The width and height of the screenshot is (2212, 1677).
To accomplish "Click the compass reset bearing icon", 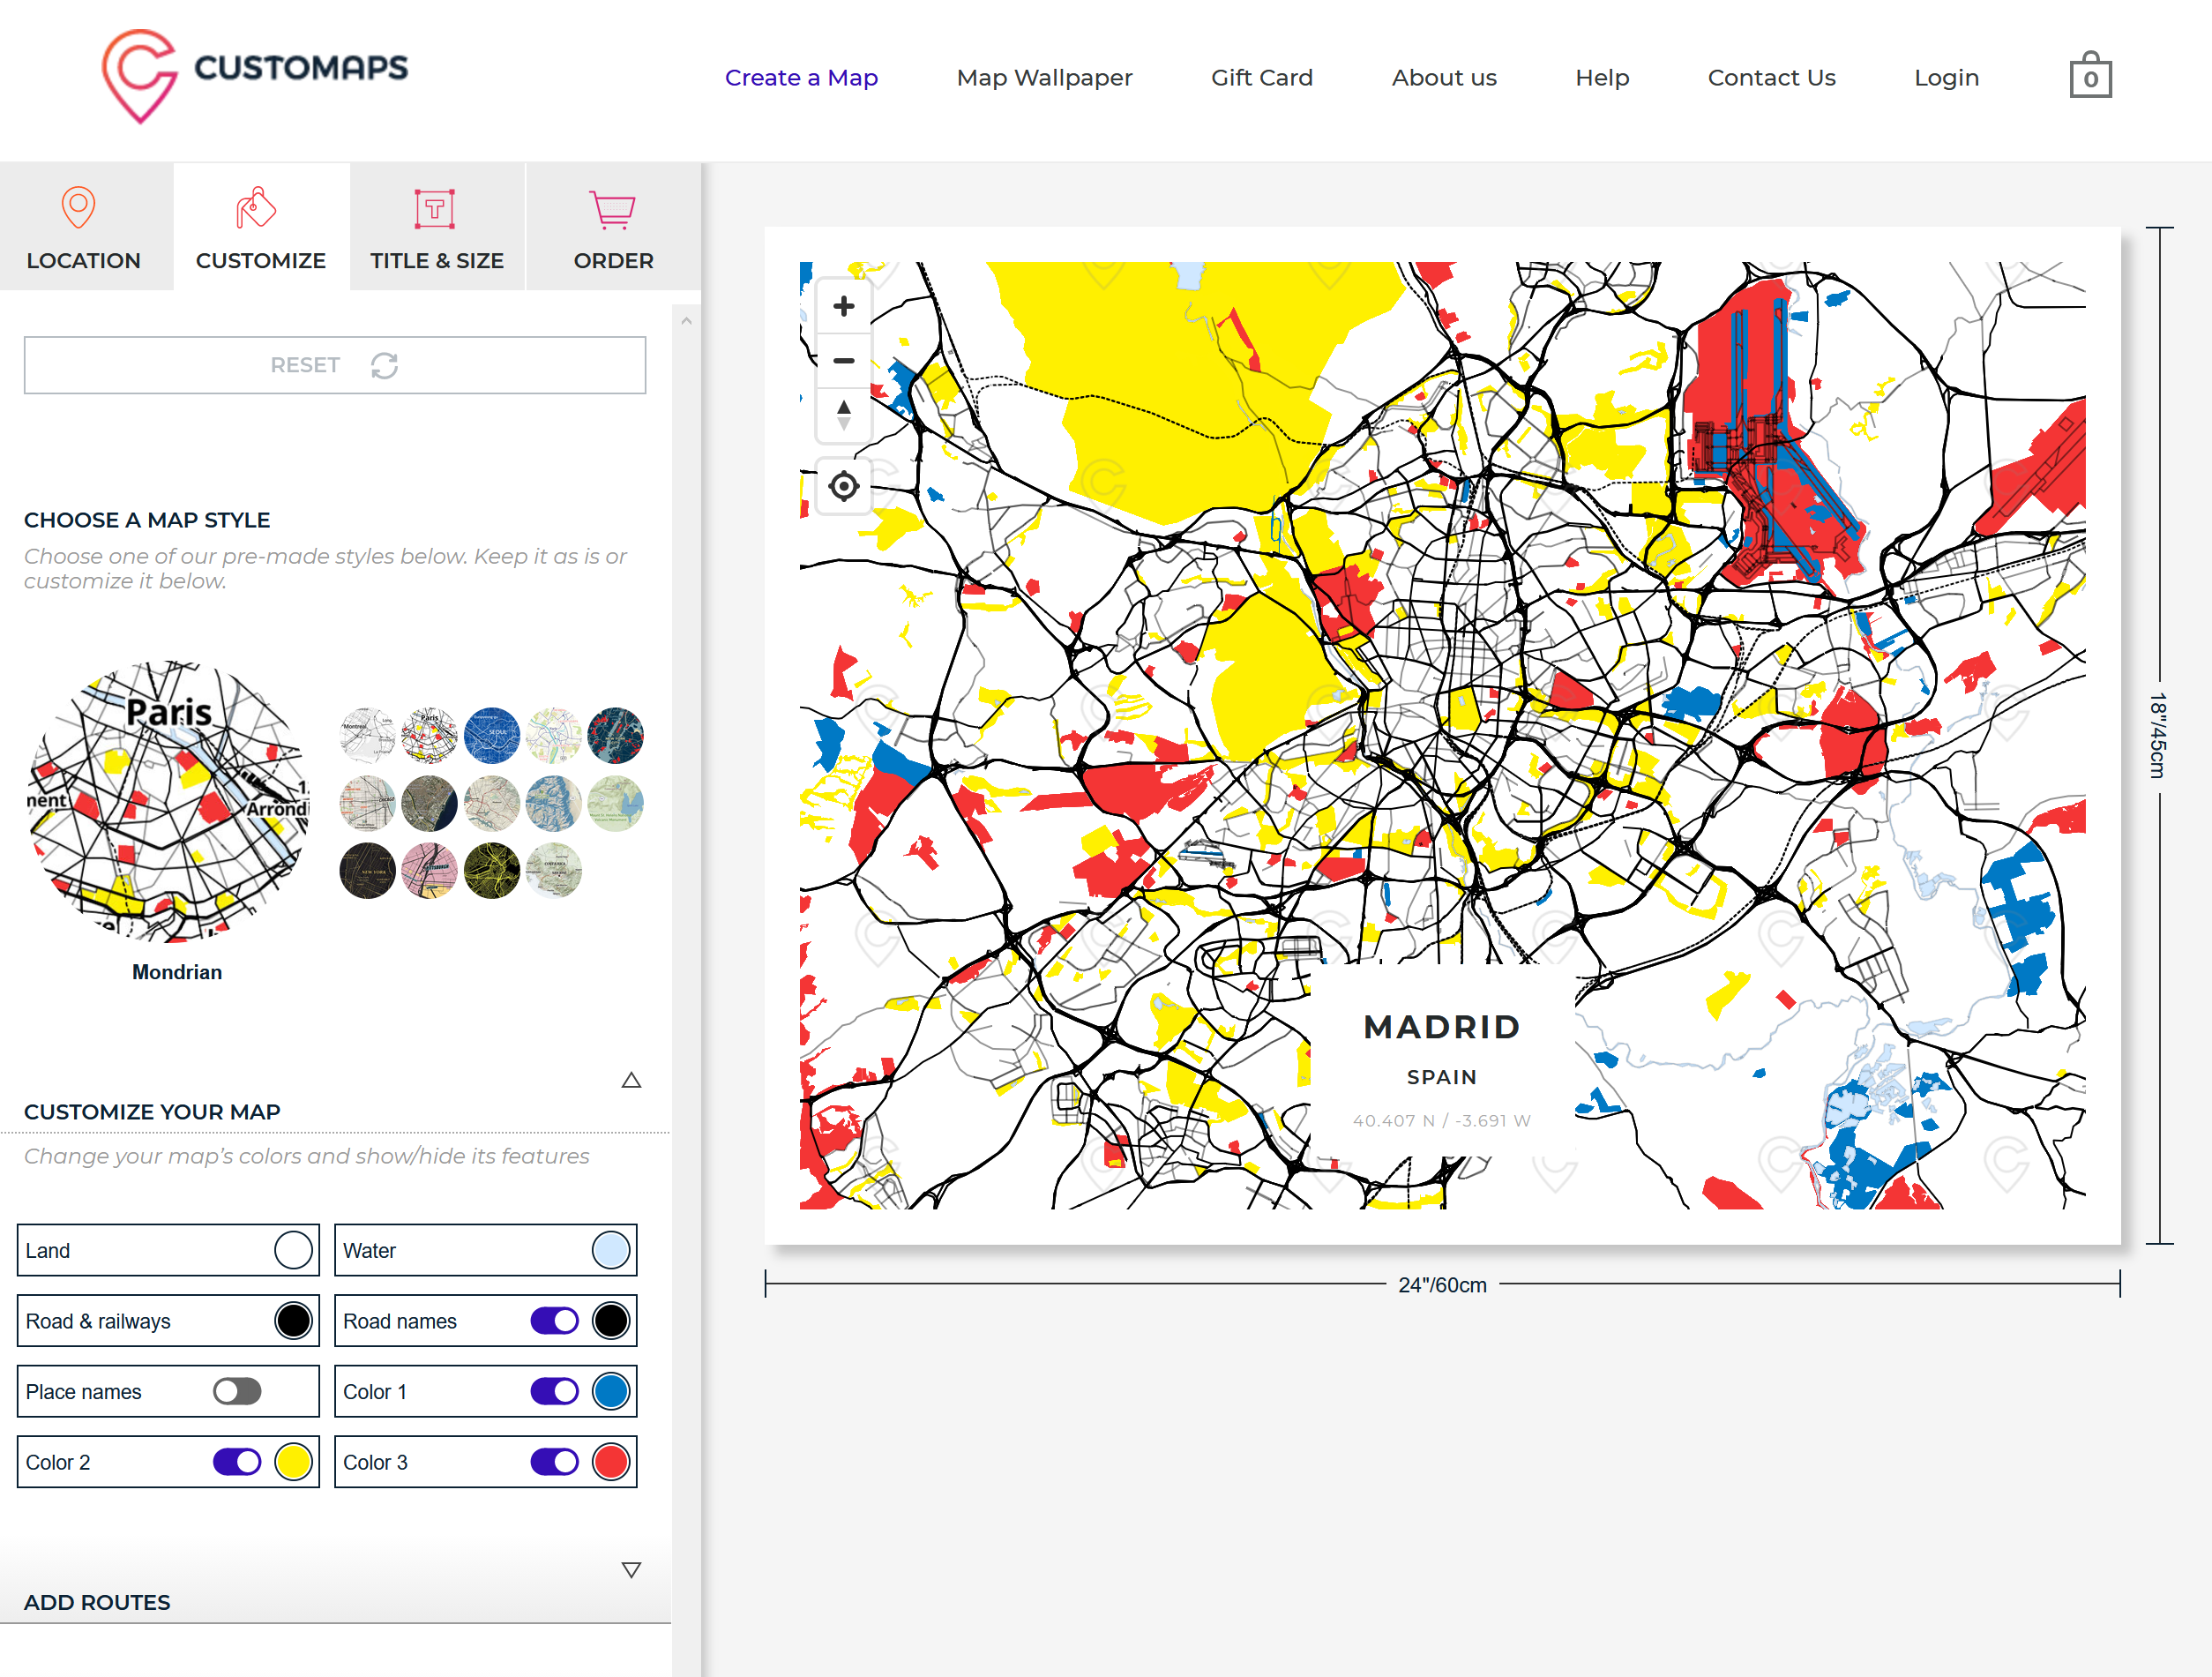I will [x=843, y=415].
